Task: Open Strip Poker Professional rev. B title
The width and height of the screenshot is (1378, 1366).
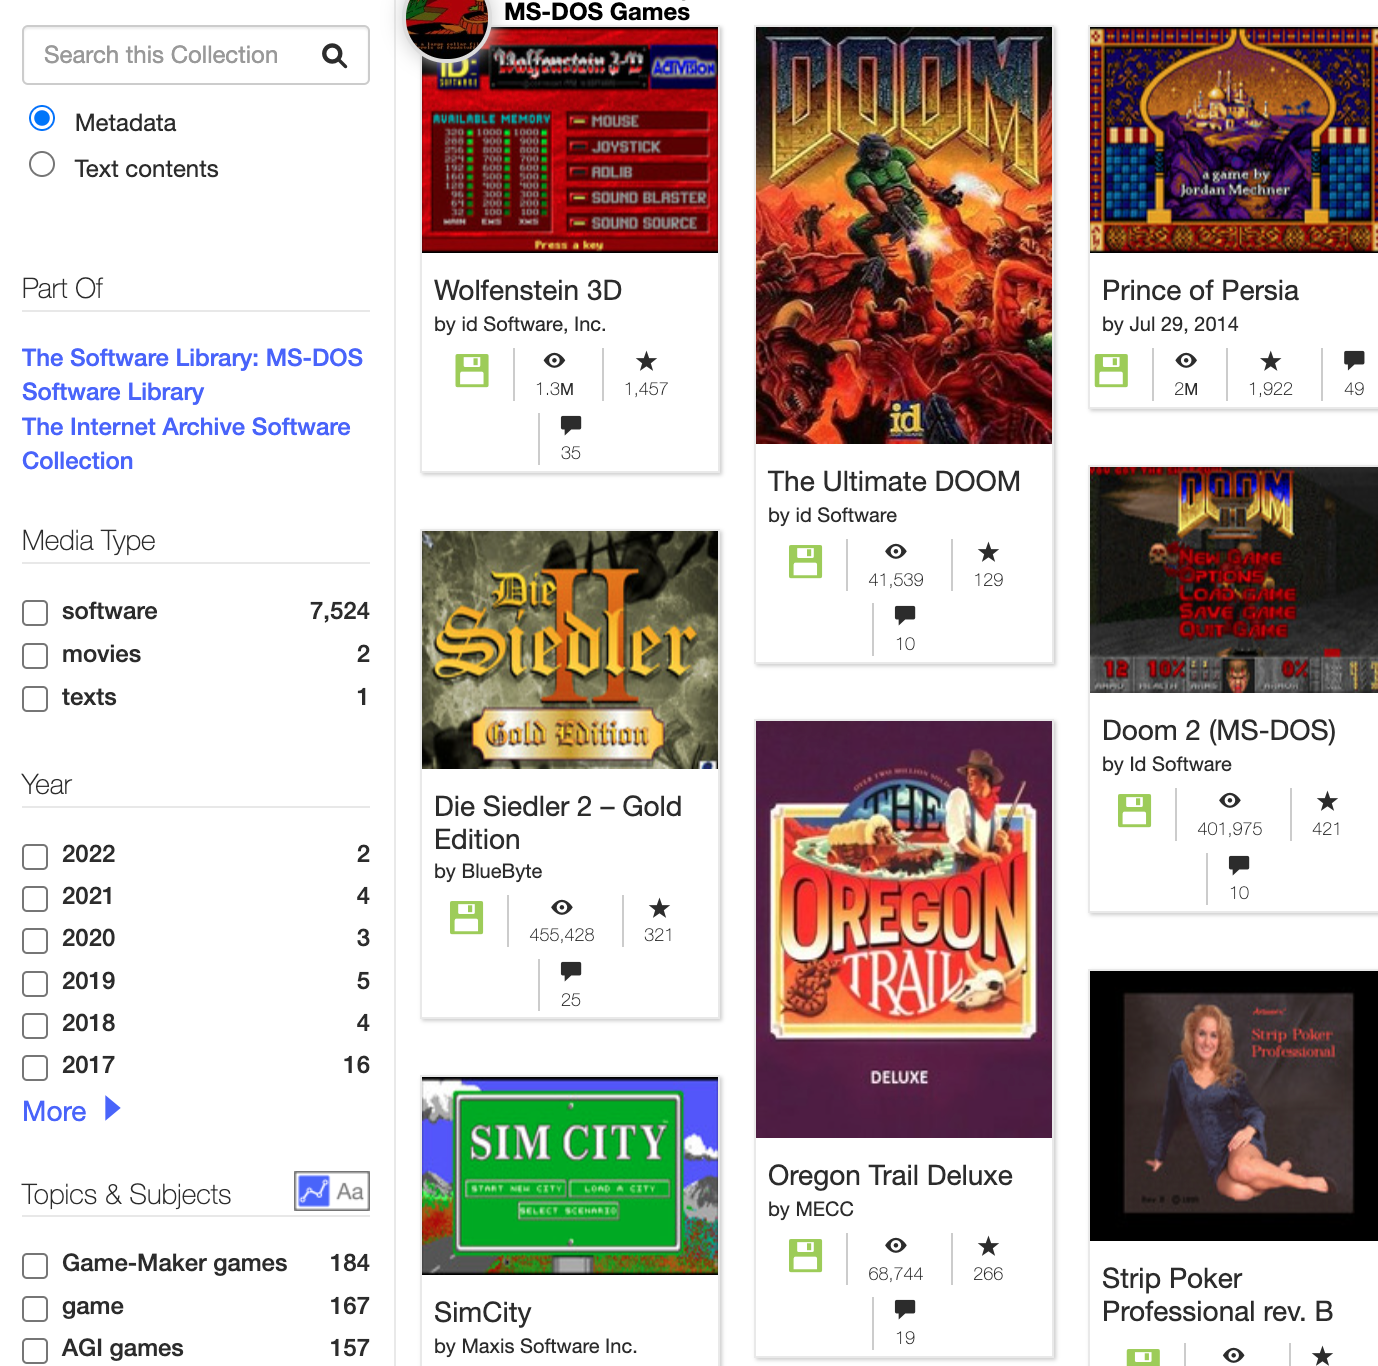Action: [1218, 1295]
